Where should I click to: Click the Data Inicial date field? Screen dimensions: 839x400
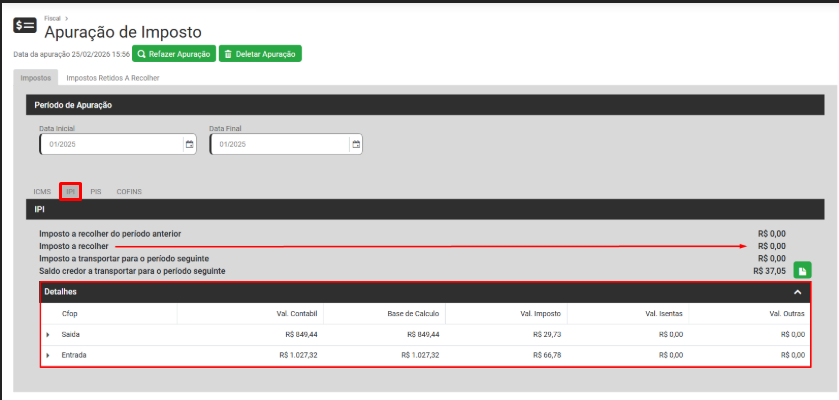pyautogui.click(x=110, y=144)
